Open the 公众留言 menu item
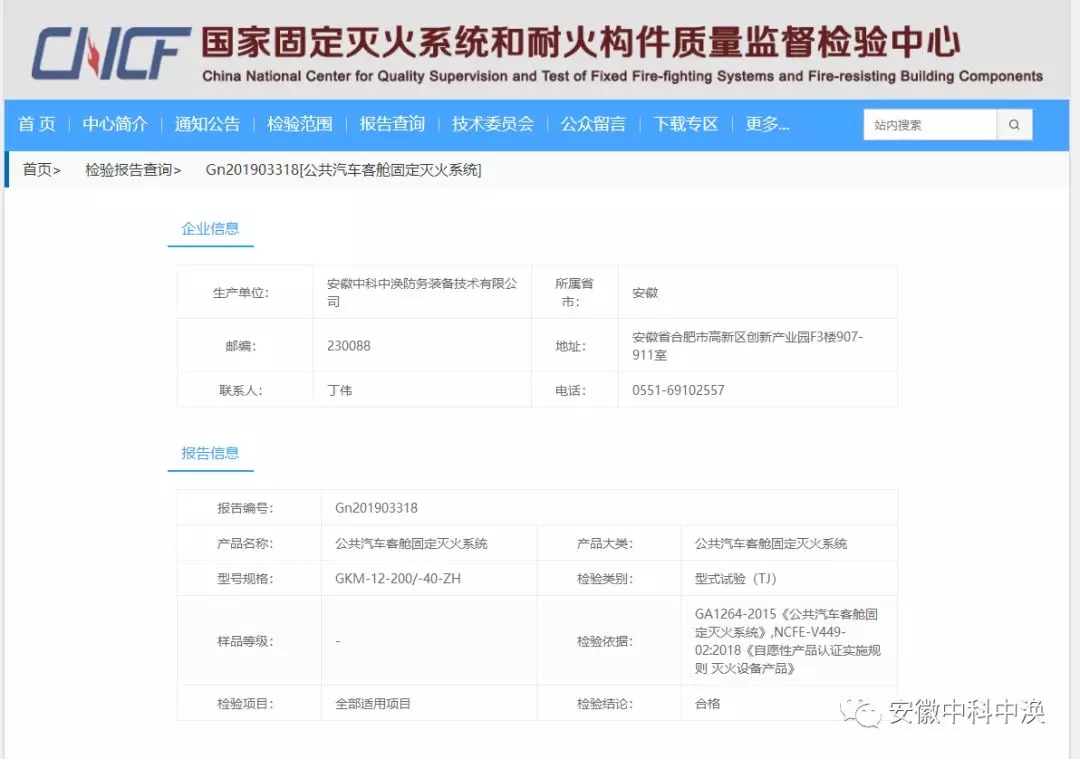The width and height of the screenshot is (1080, 759). point(593,124)
